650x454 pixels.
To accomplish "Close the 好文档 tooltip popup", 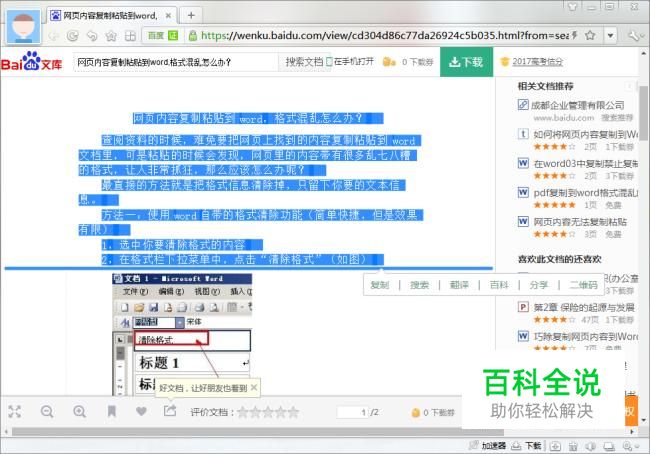I will pyautogui.click(x=254, y=388).
